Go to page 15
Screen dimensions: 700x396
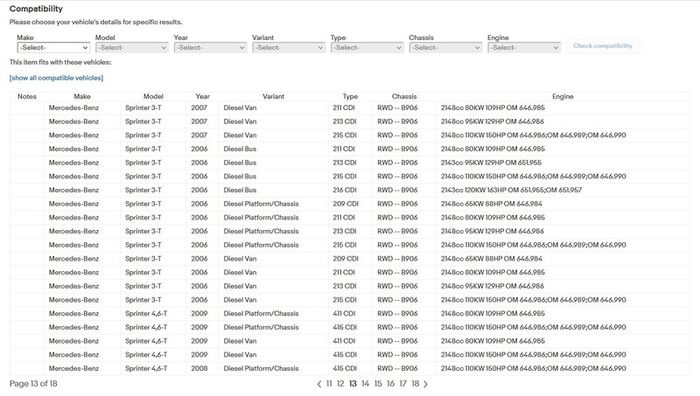tap(378, 383)
